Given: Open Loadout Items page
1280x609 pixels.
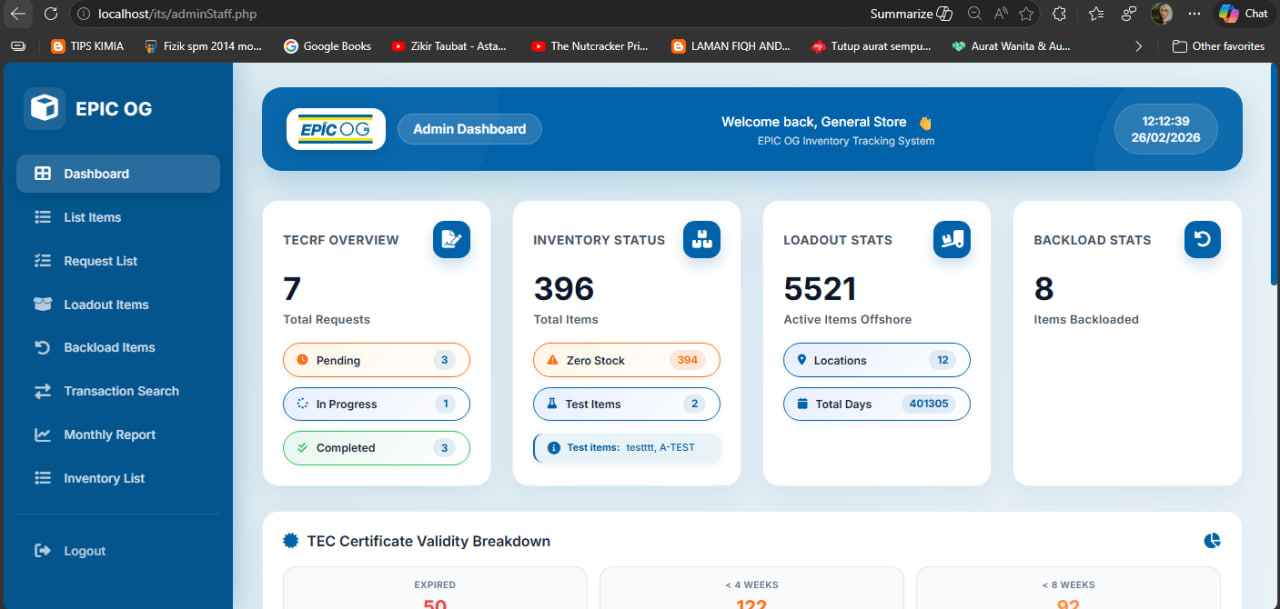Looking at the screenshot, I should click(118, 304).
